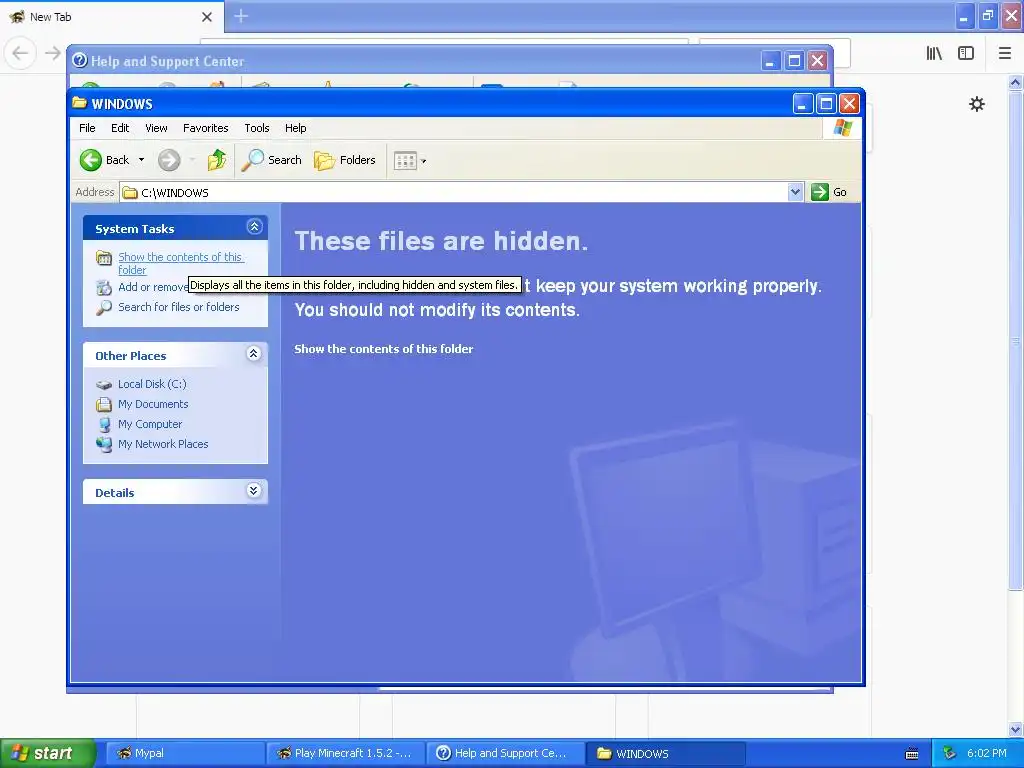1024x768 pixels.
Task: Switch to Play Minecraft 1.5.2 taskbar button
Action: pos(346,754)
